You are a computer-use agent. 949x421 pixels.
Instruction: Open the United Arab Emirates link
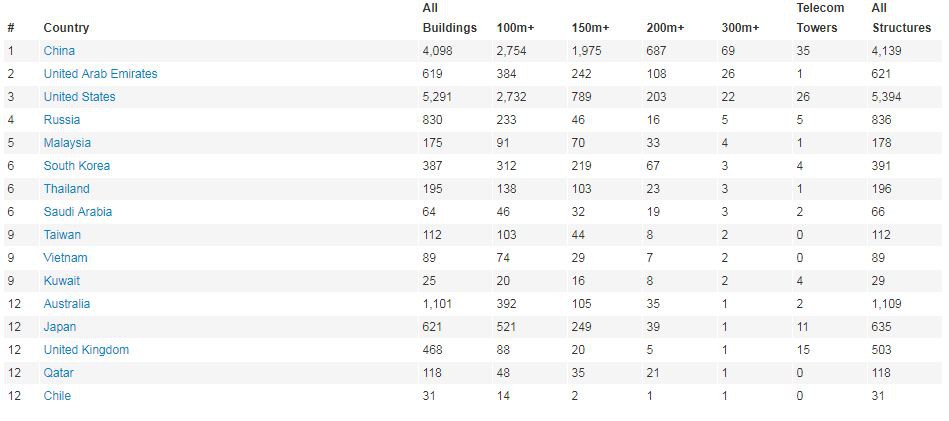coord(100,74)
